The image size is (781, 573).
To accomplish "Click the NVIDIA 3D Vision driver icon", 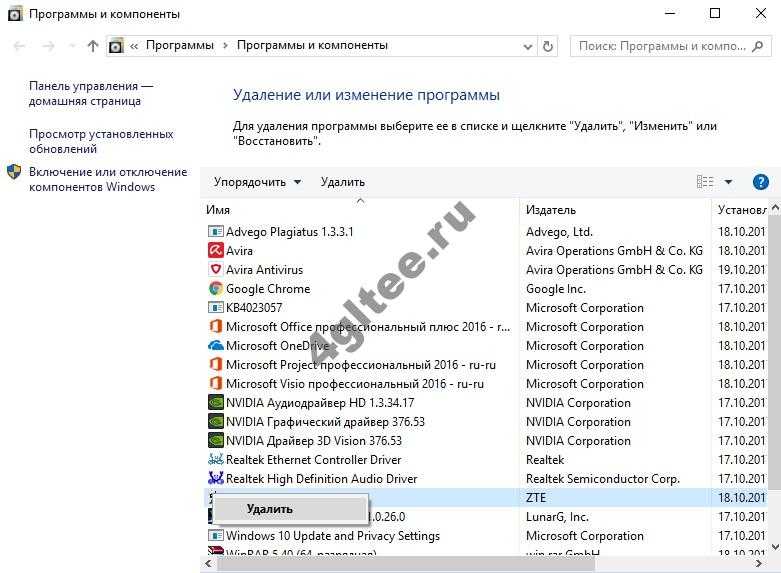I will 215,440.
